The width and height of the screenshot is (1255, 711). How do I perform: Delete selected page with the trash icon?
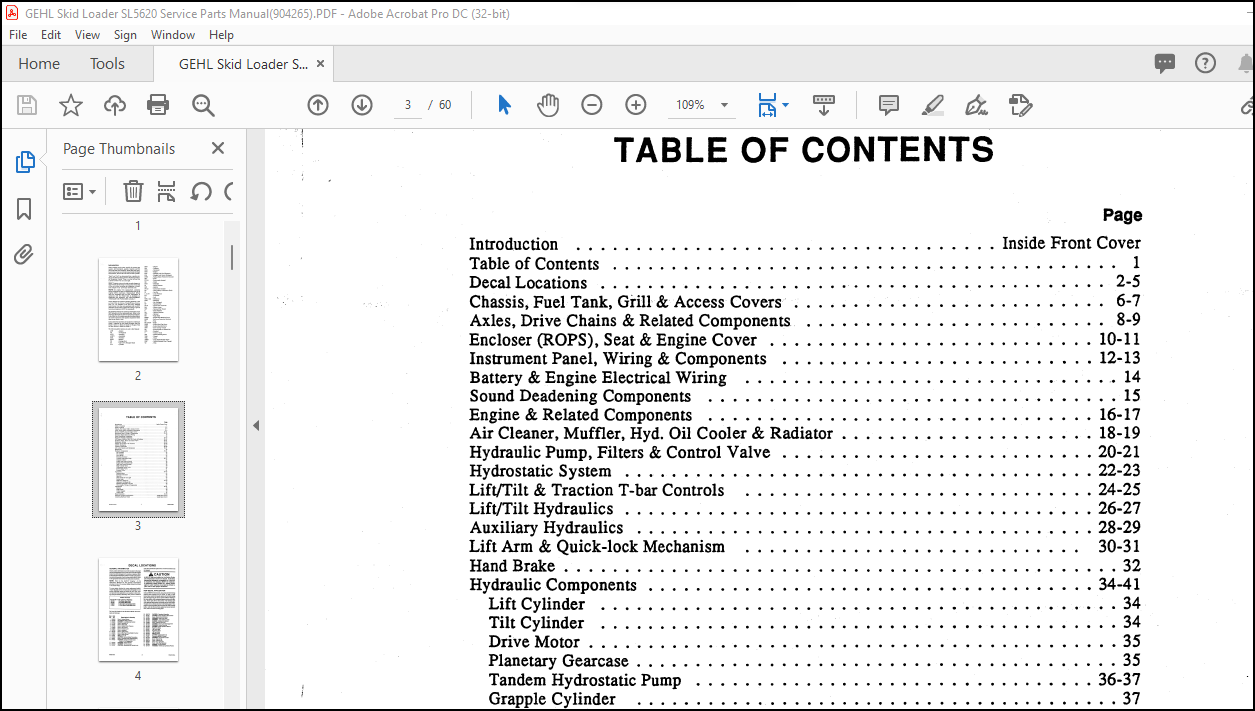[x=133, y=191]
